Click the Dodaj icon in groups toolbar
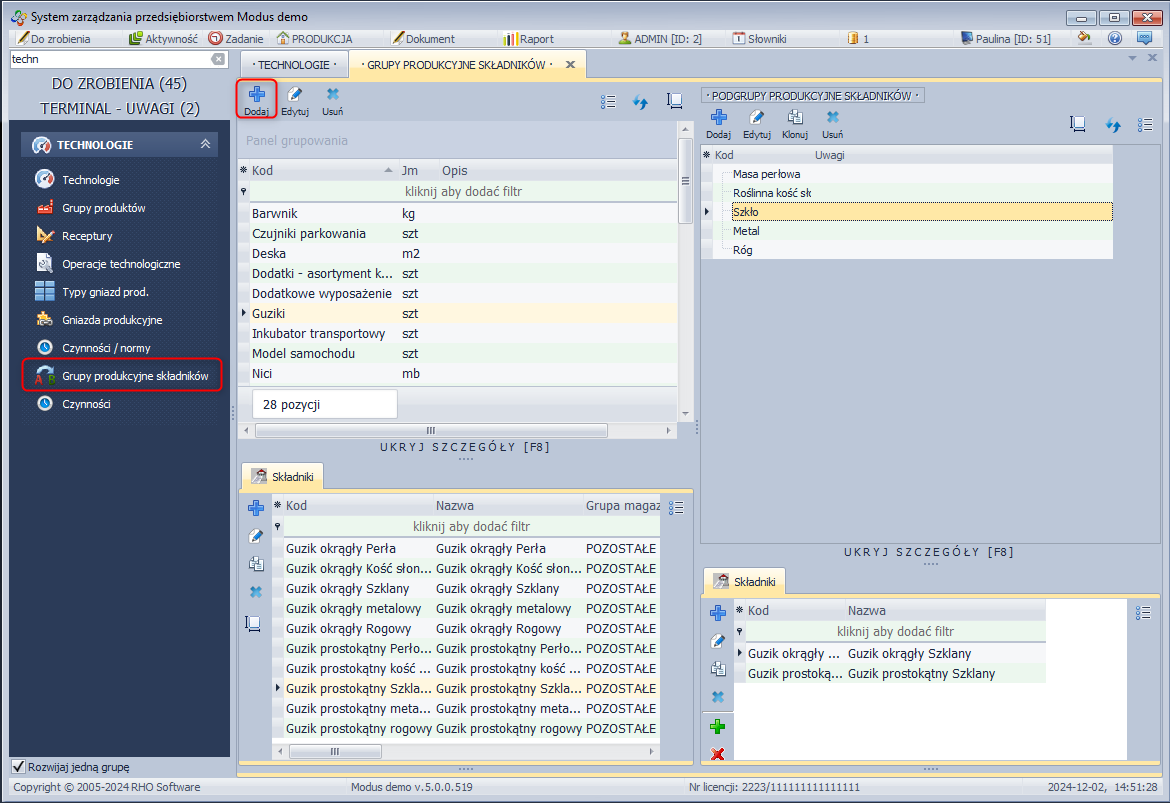Image resolution: width=1170 pixels, height=803 pixels. tap(256, 95)
